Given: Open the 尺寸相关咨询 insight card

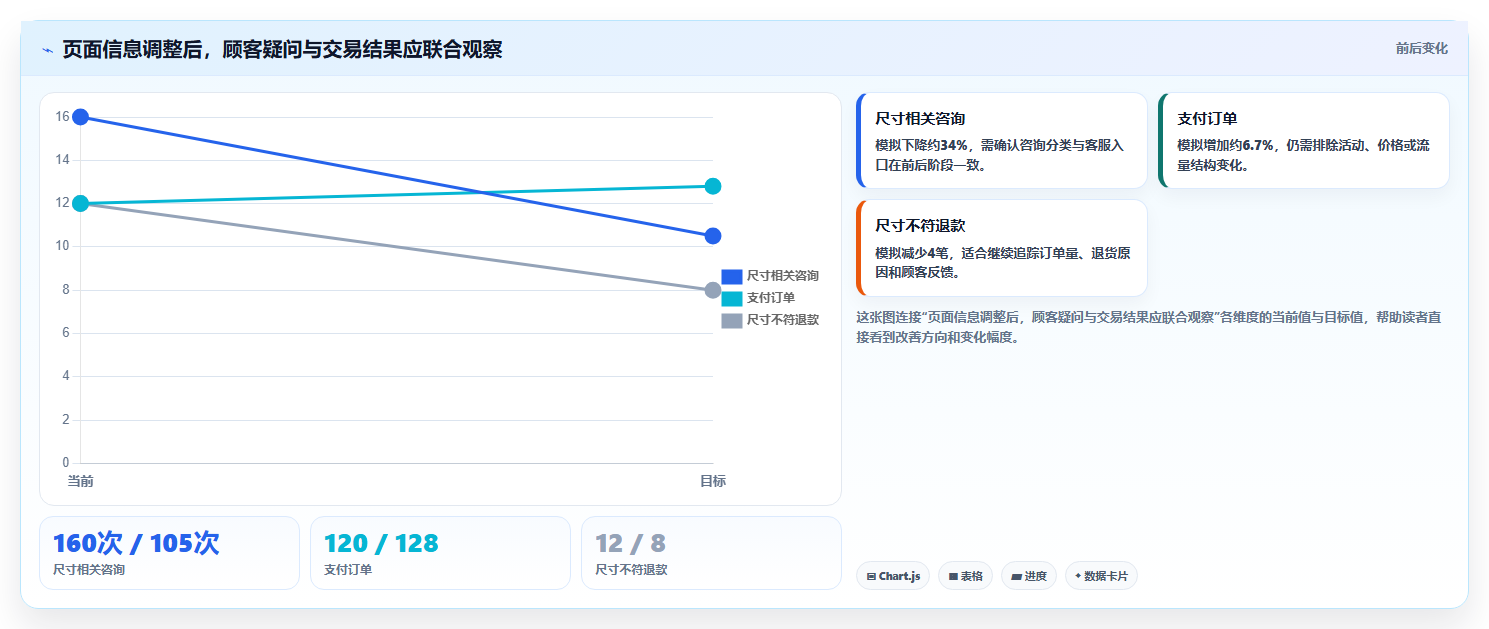Looking at the screenshot, I should (x=1002, y=140).
